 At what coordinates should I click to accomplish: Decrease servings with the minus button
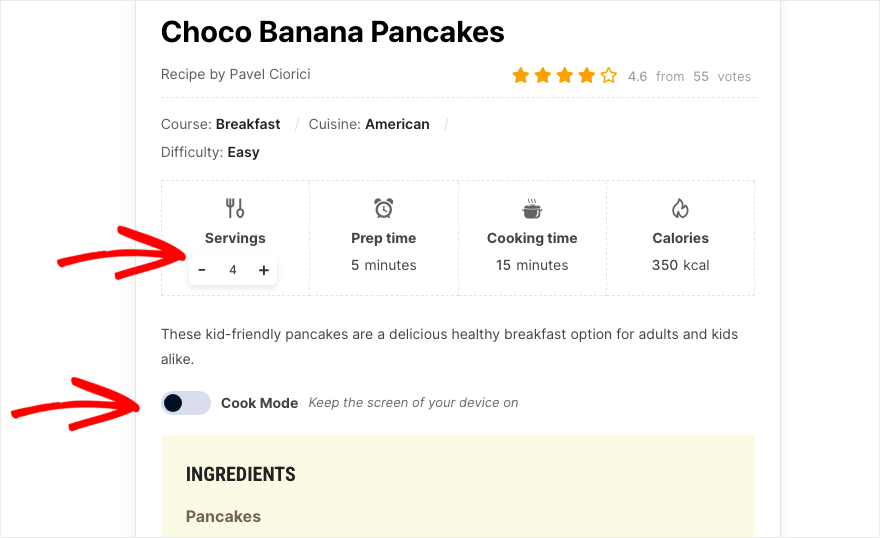(x=202, y=270)
